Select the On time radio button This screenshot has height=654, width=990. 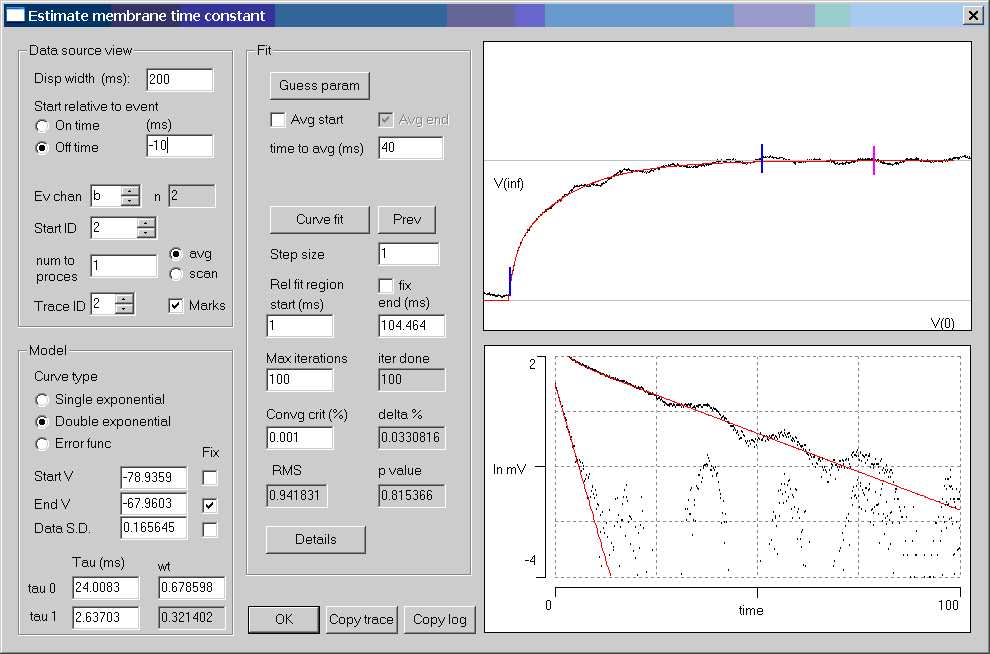pyautogui.click(x=42, y=126)
